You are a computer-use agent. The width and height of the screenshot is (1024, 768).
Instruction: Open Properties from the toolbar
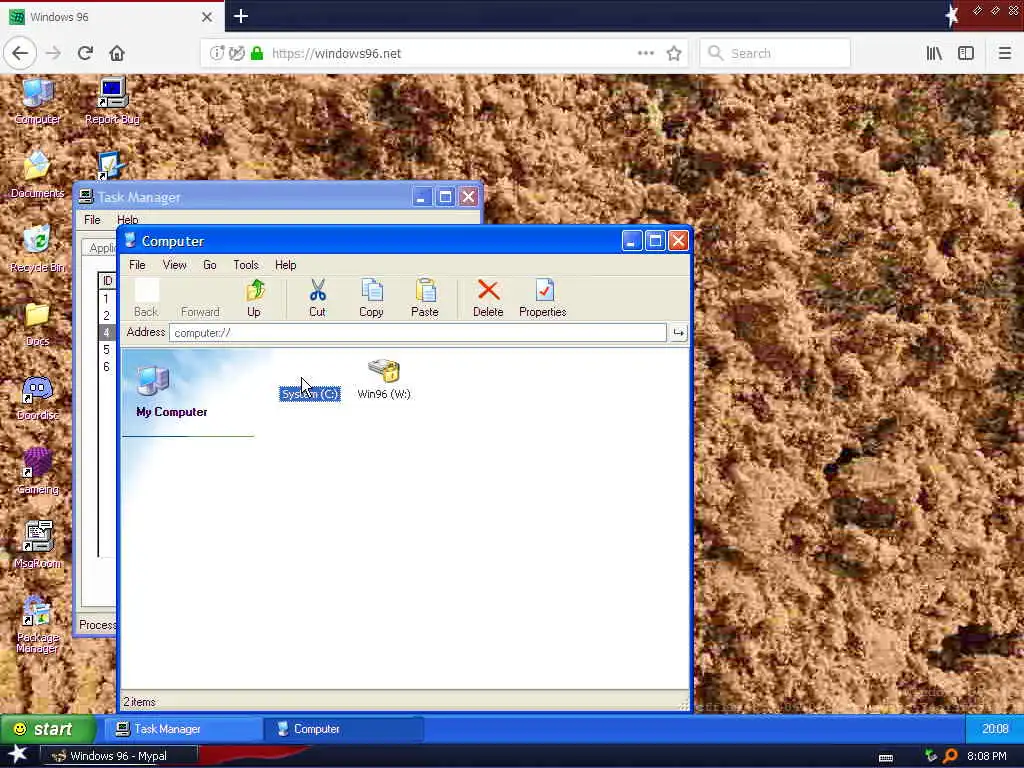pyautogui.click(x=543, y=298)
